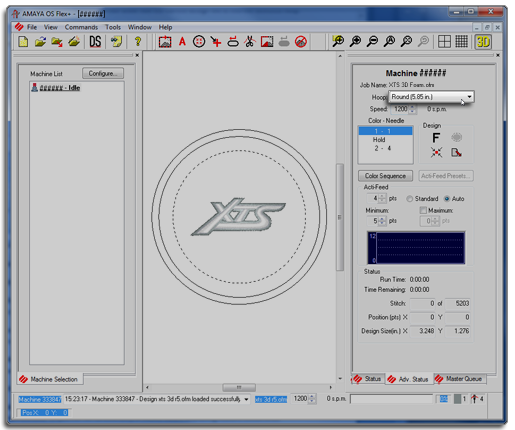Click the center design crosshair icon
The width and height of the screenshot is (515, 430).
click(436, 152)
